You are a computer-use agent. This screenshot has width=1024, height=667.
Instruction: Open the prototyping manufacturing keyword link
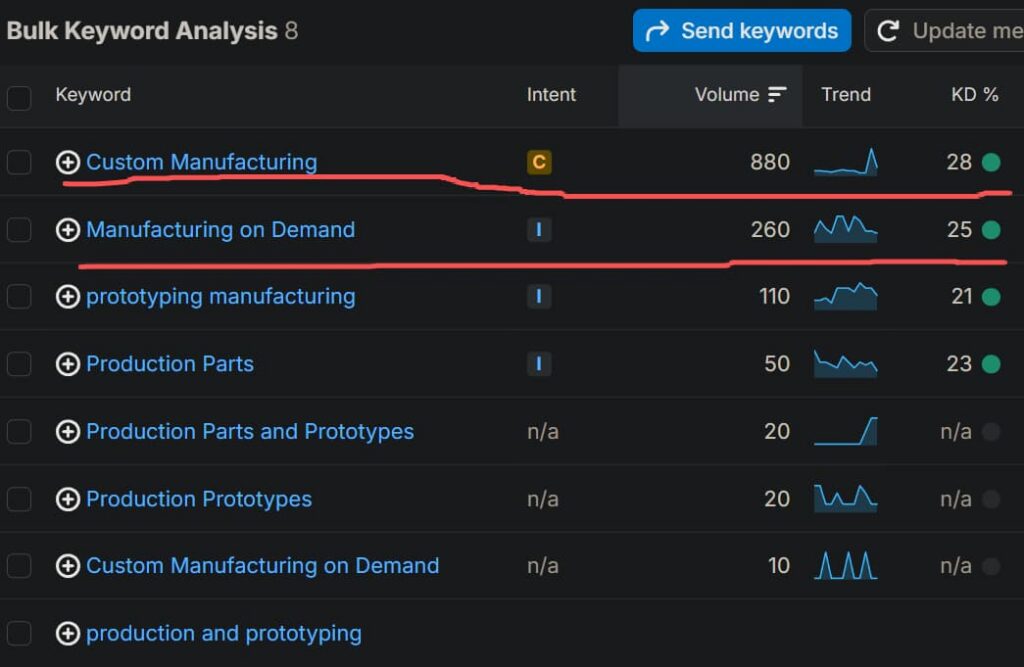point(221,297)
